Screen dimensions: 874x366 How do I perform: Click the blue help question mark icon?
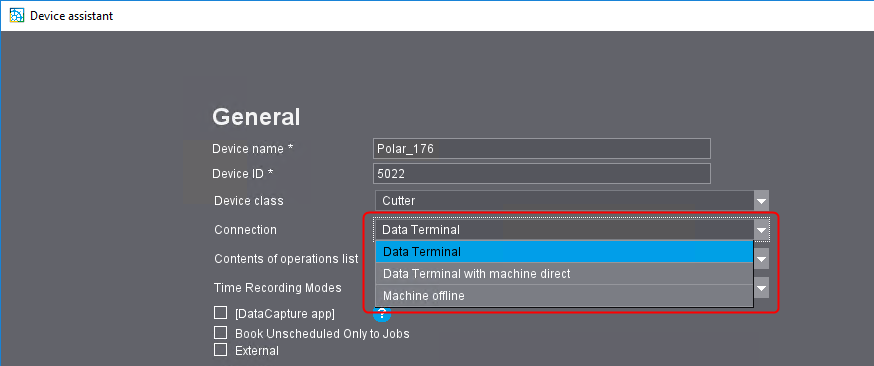click(x=382, y=314)
